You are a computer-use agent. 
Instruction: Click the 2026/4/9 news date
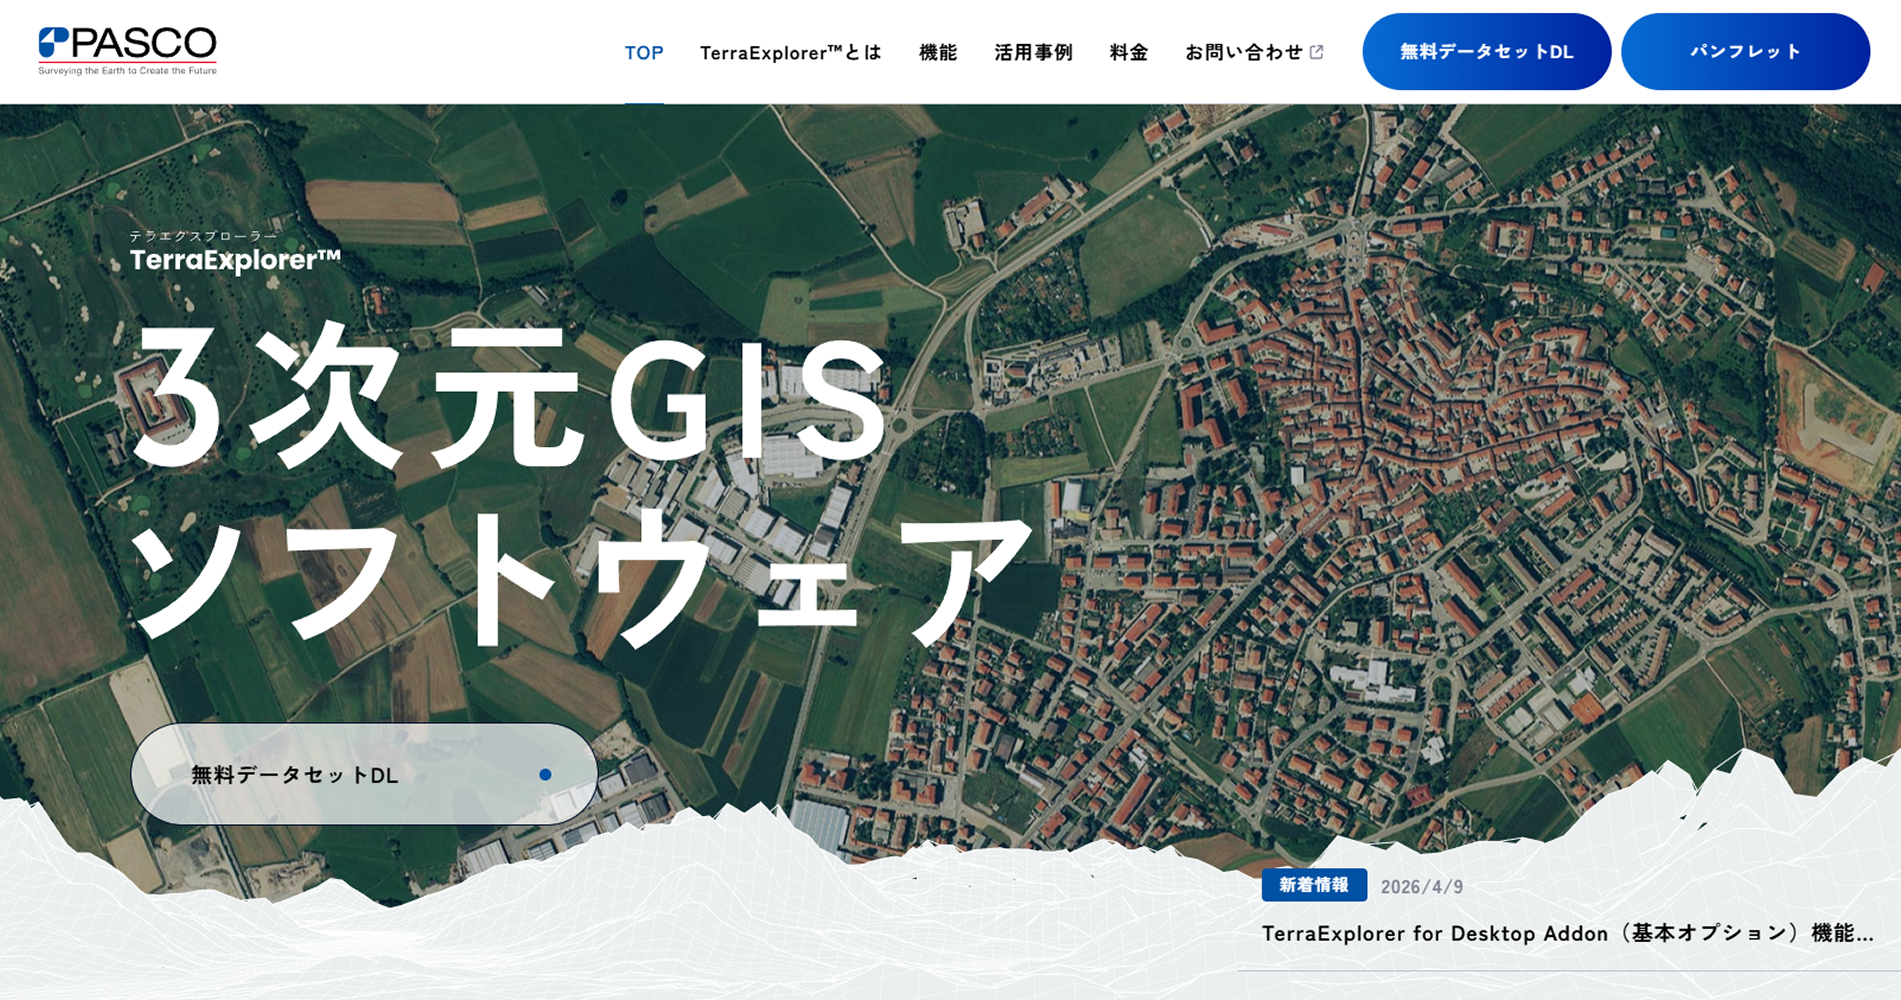1421,886
